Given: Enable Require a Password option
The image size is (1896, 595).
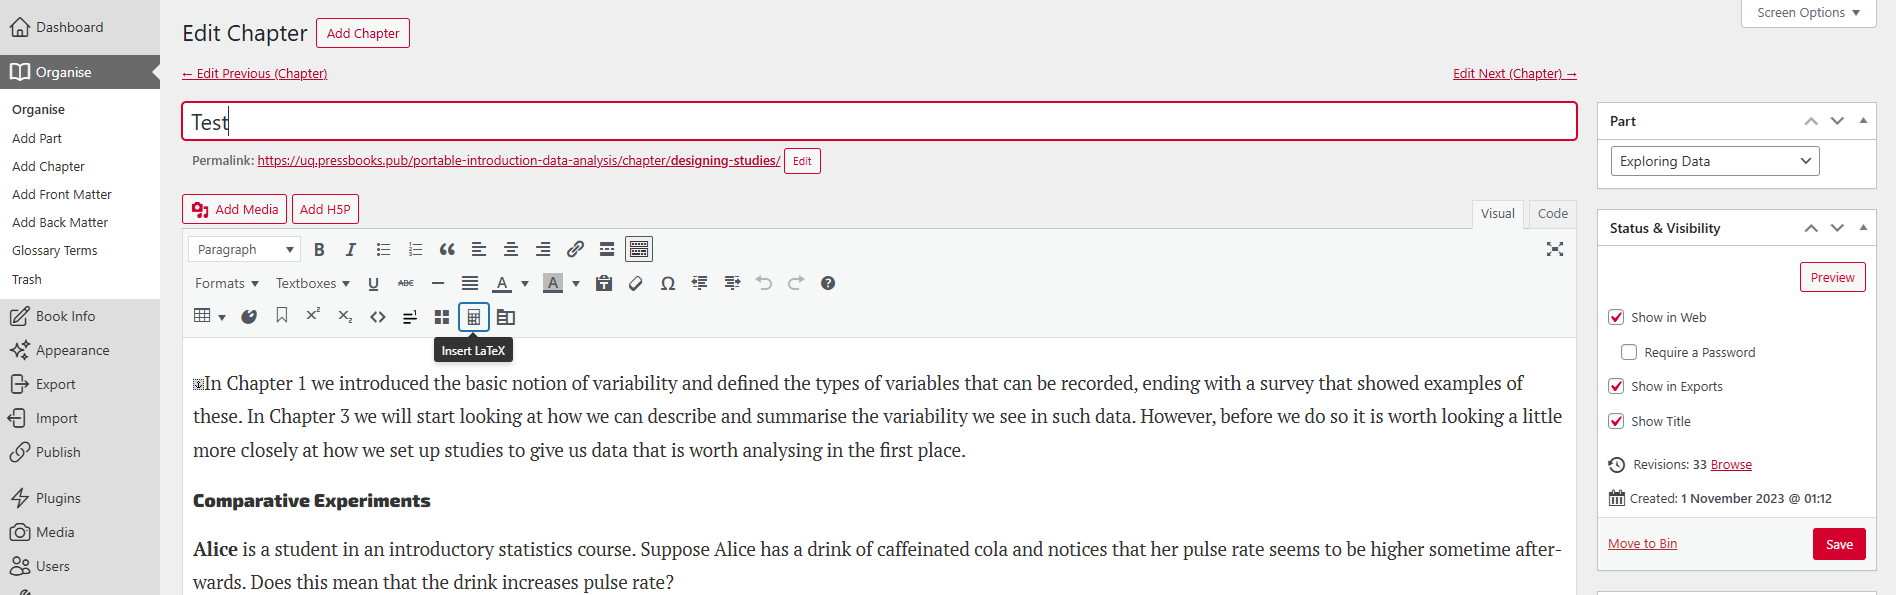Looking at the screenshot, I should pos(1629,352).
